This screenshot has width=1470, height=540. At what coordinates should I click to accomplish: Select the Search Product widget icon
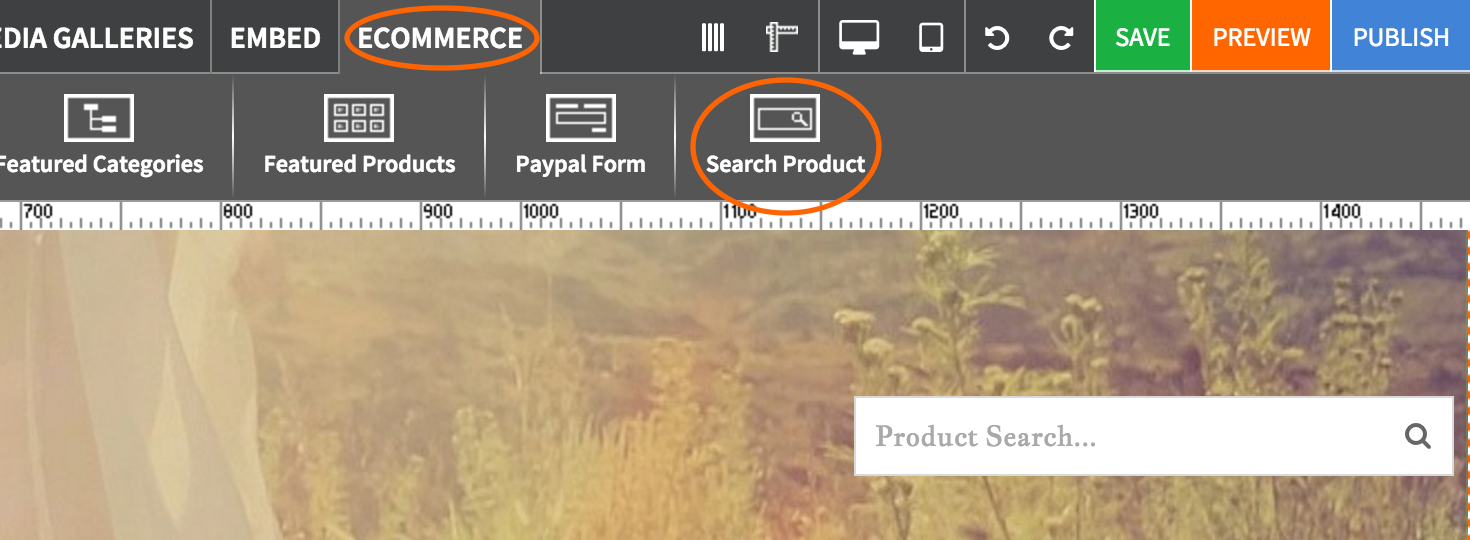pos(785,119)
